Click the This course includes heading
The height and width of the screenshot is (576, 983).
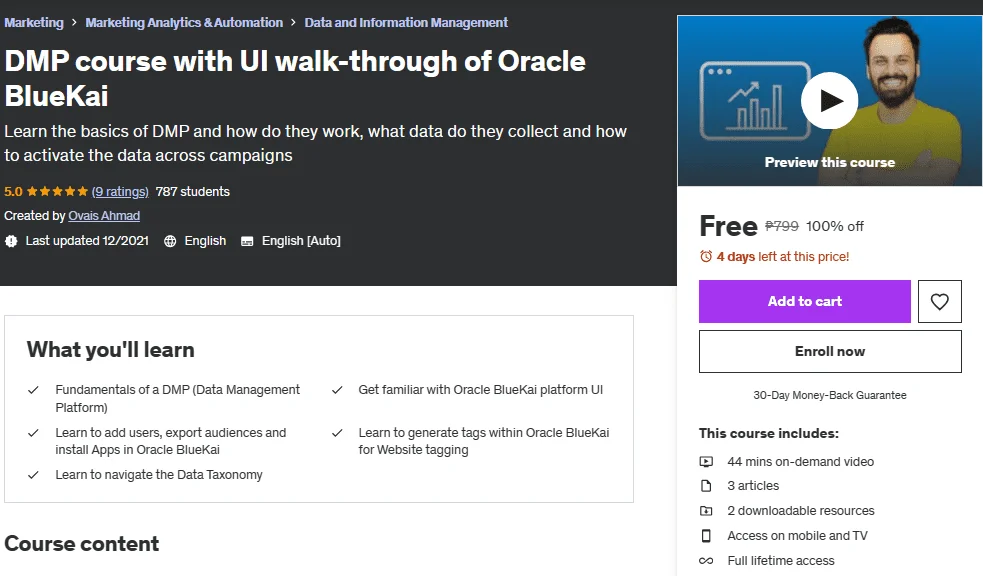(769, 434)
